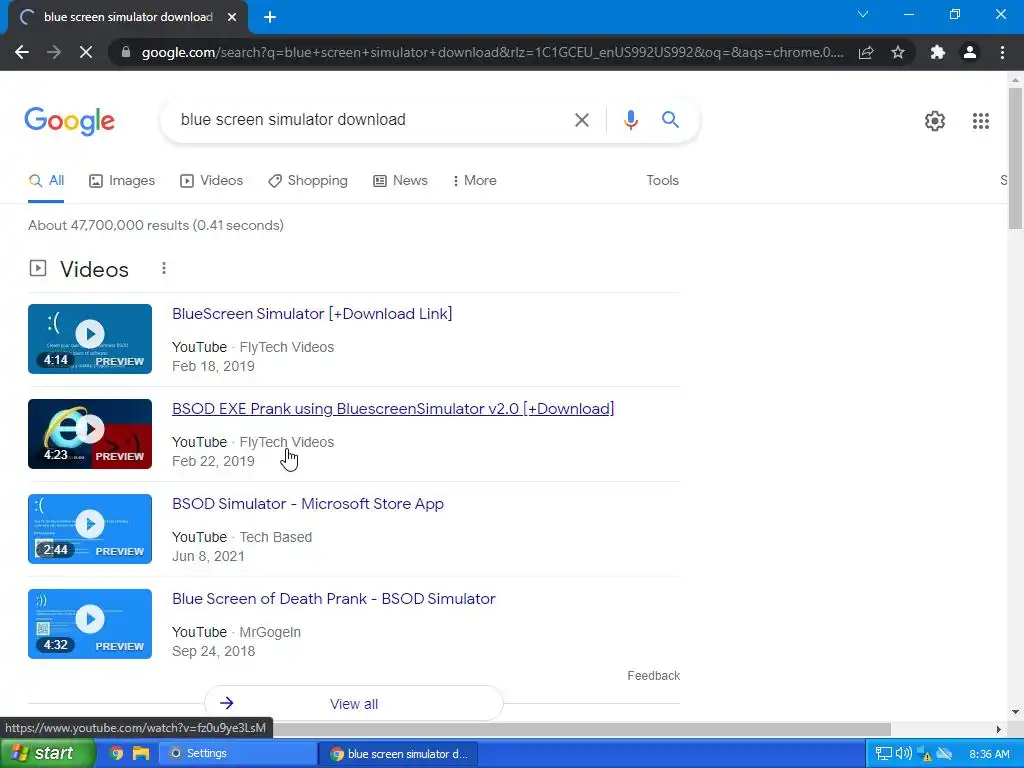
Task: Close the blue screen simulator tab
Action: pos(232,17)
